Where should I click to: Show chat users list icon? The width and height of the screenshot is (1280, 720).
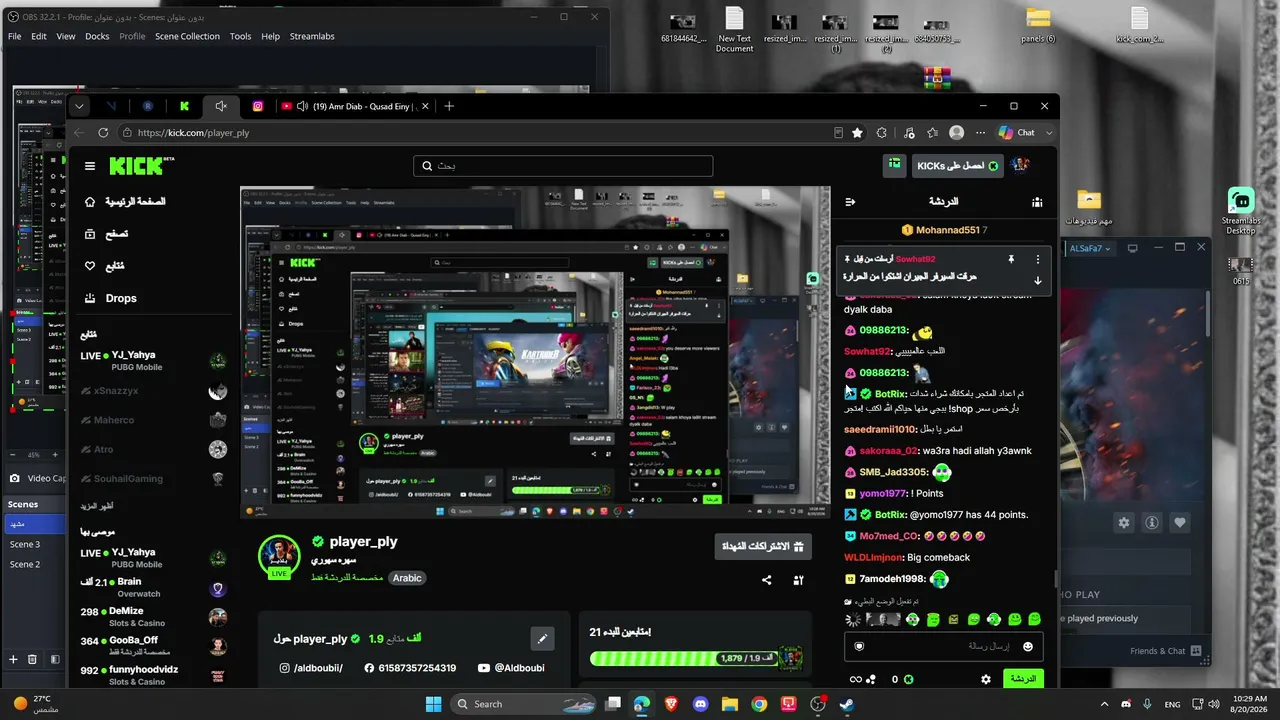coord(1037,202)
